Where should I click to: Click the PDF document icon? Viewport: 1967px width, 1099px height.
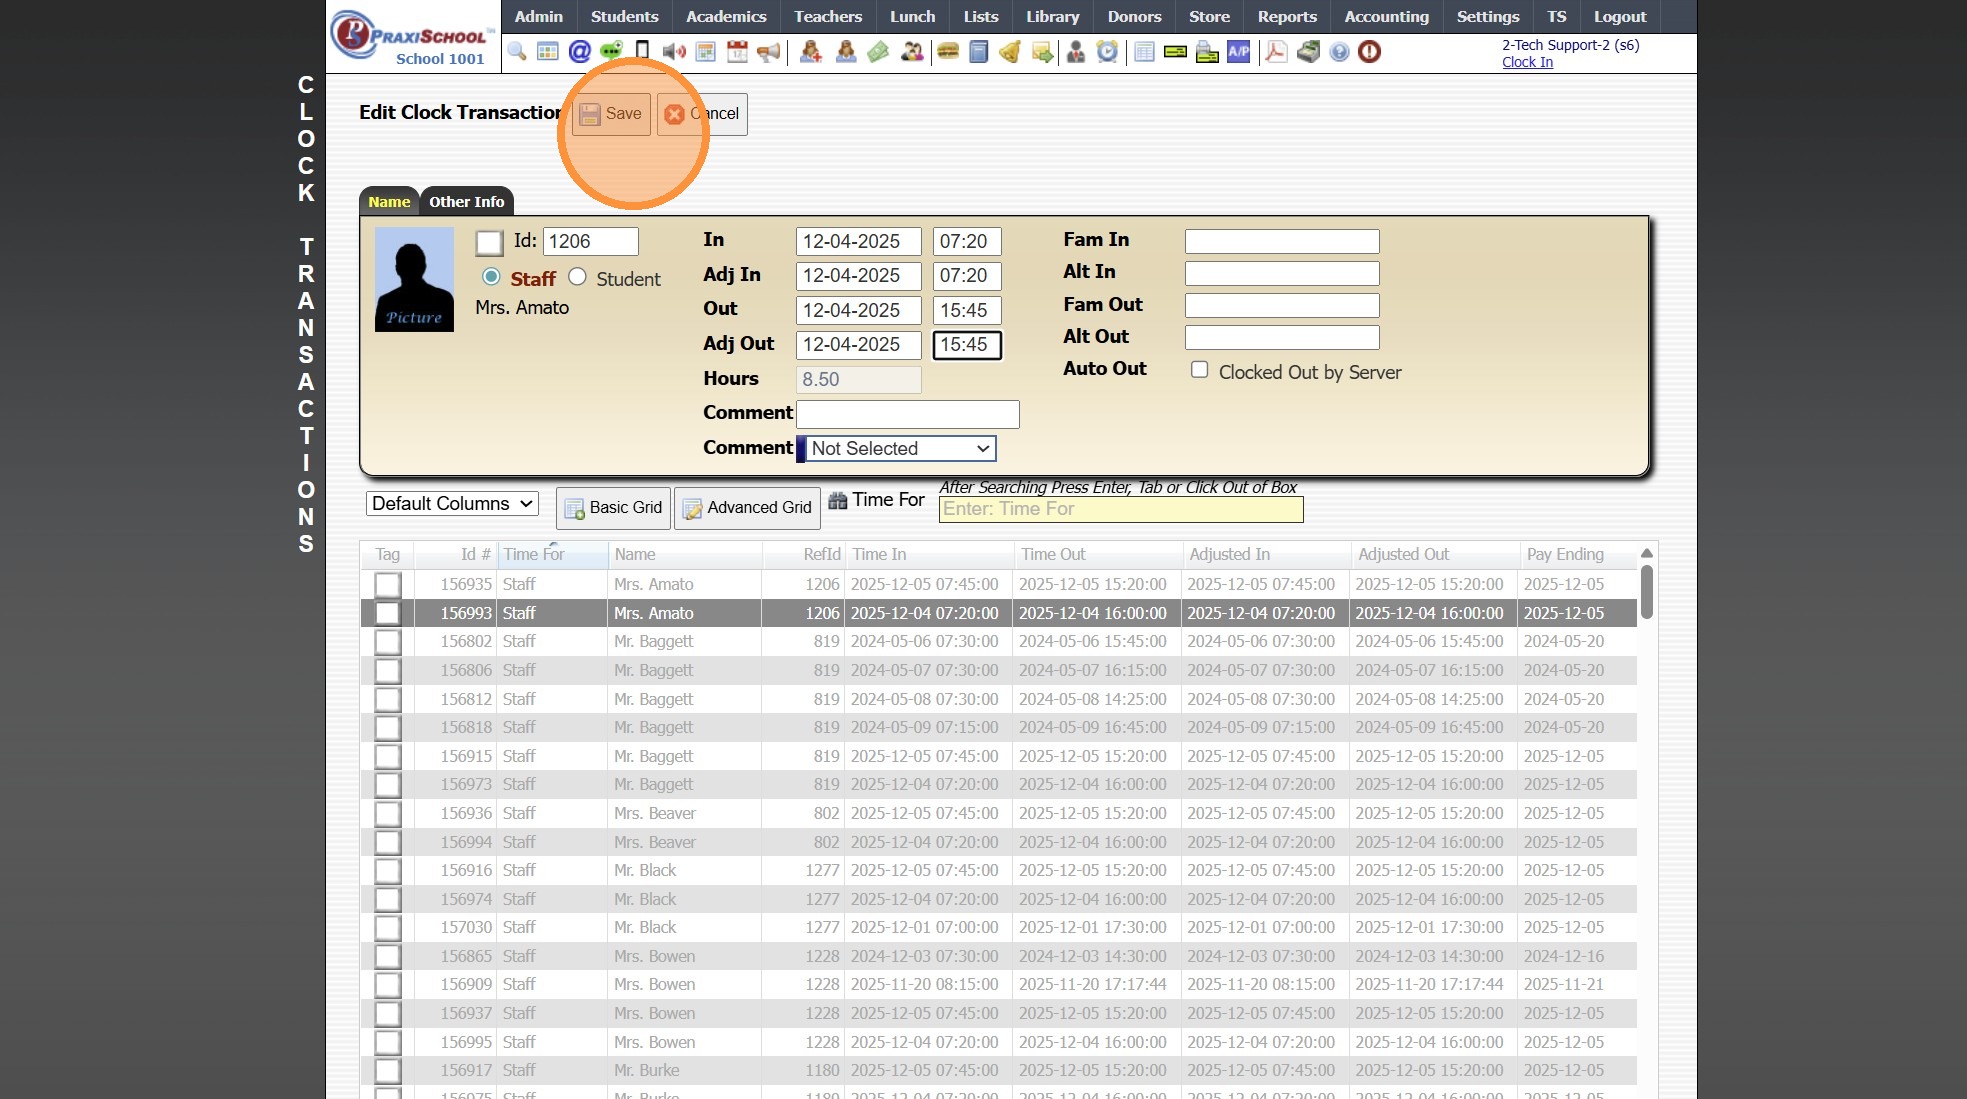(x=1275, y=51)
